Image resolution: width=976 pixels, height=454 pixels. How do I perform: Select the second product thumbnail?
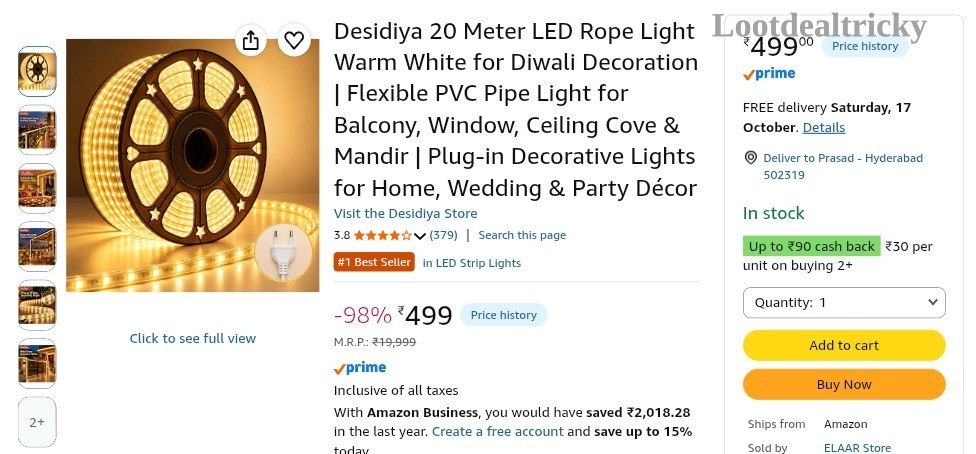click(37, 130)
